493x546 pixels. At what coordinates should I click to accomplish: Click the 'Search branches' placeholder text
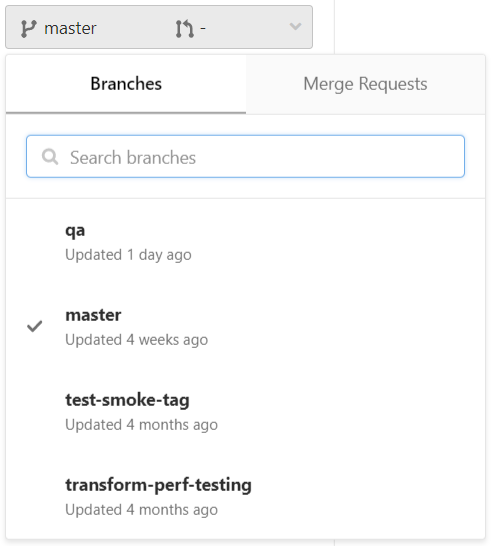(133, 158)
